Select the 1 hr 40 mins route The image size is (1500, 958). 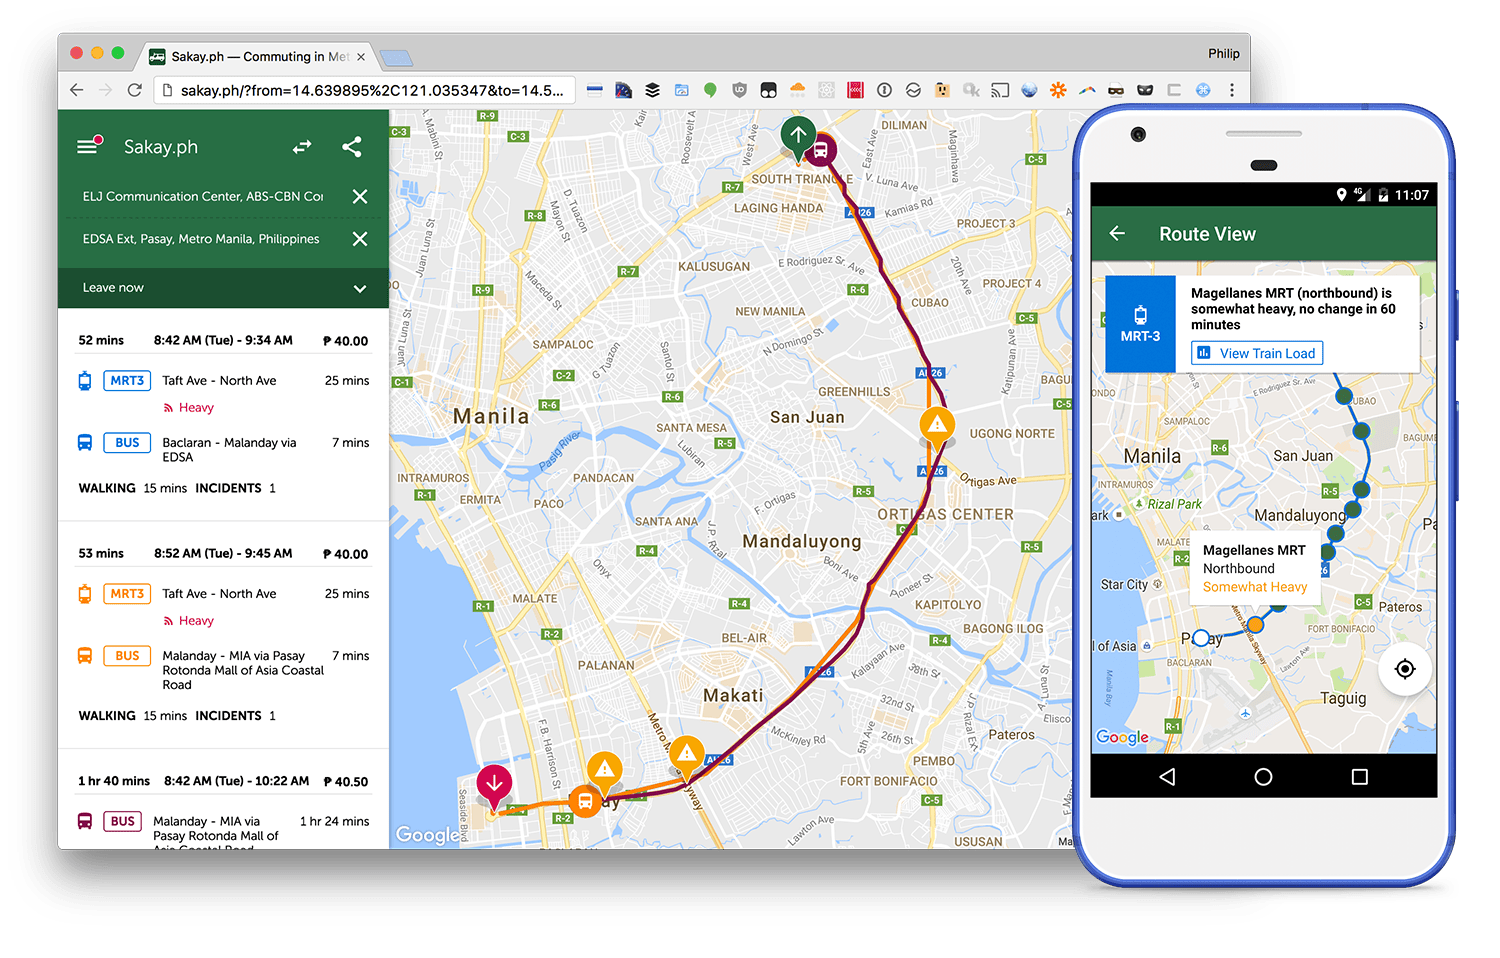[223, 800]
